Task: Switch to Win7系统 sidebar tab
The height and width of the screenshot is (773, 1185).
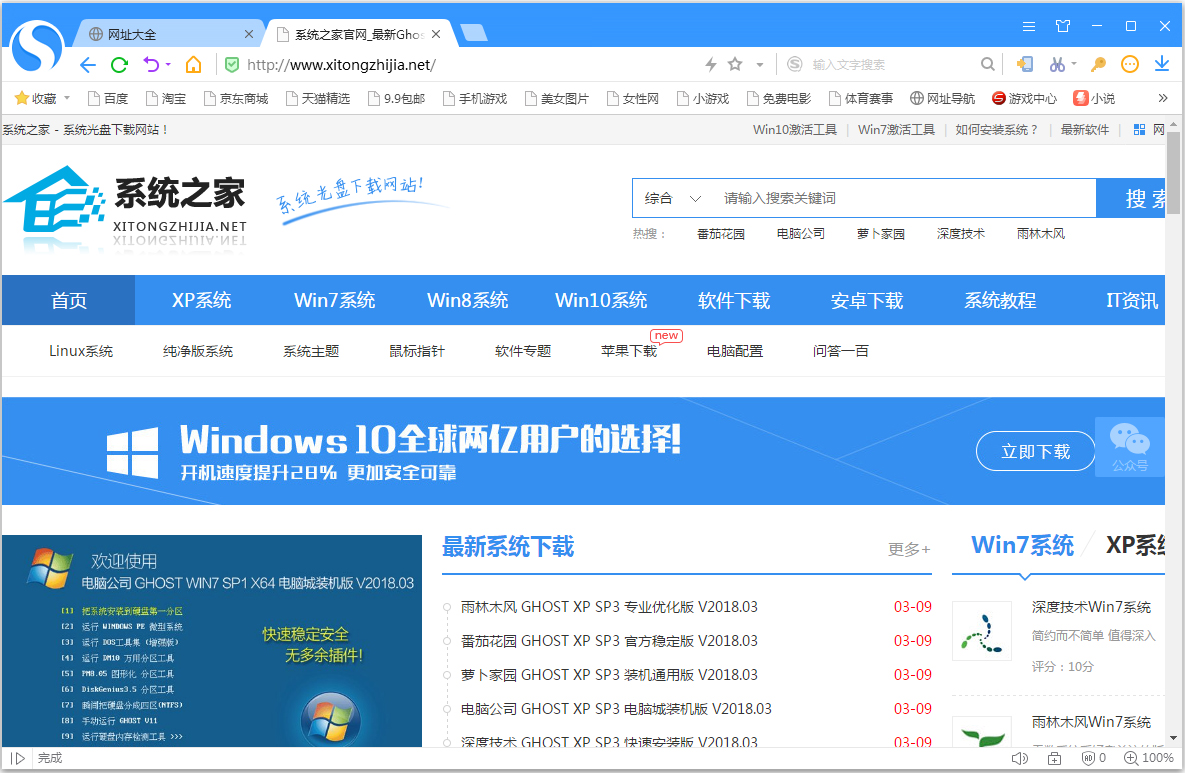Action: [x=1023, y=545]
